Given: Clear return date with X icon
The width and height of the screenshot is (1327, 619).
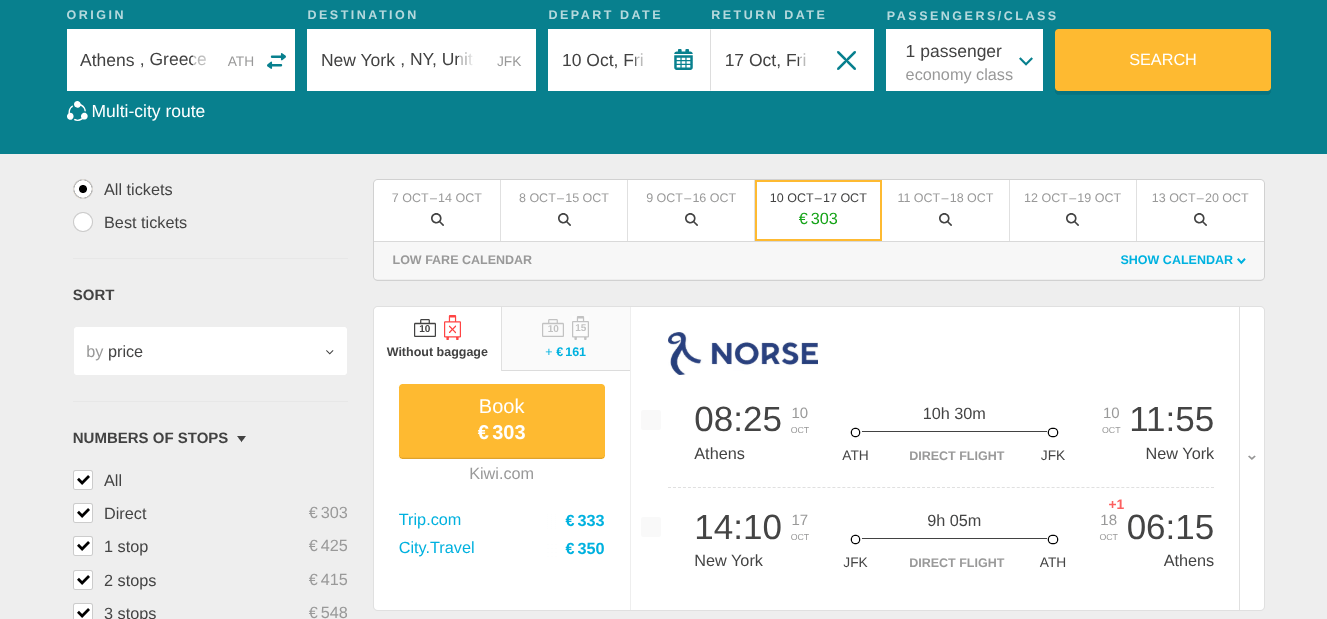Looking at the screenshot, I should [846, 61].
